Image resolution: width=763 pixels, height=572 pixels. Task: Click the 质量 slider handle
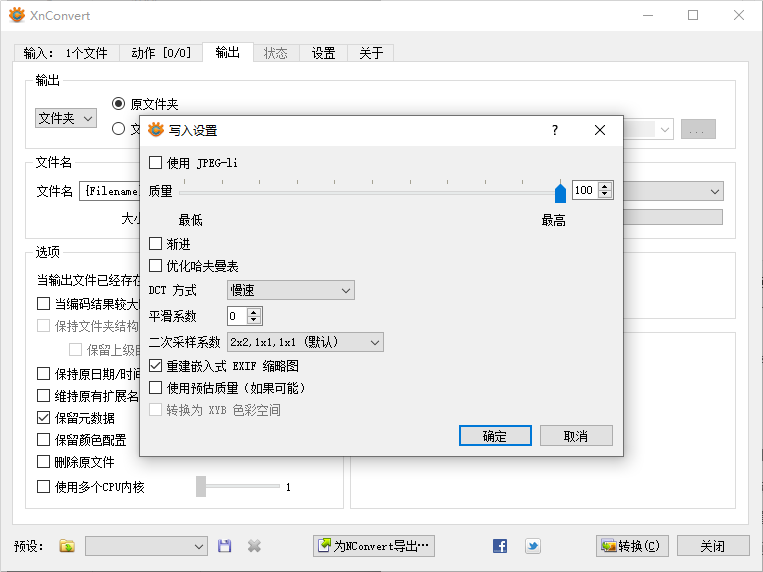pos(560,193)
